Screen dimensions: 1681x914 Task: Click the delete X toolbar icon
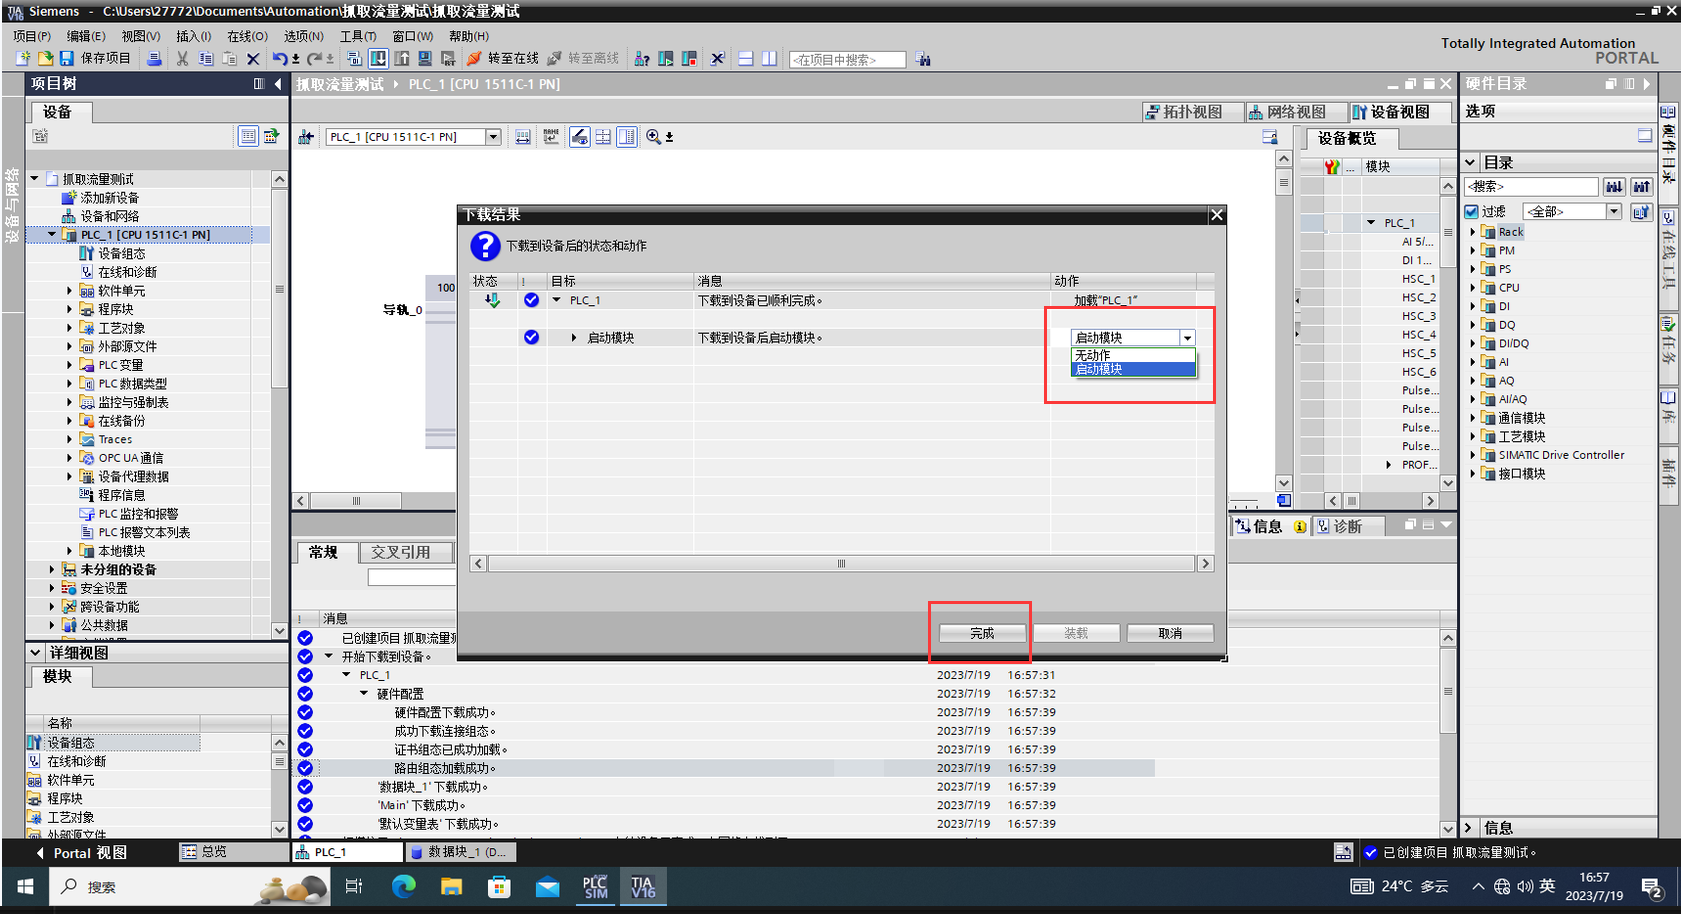tap(253, 59)
